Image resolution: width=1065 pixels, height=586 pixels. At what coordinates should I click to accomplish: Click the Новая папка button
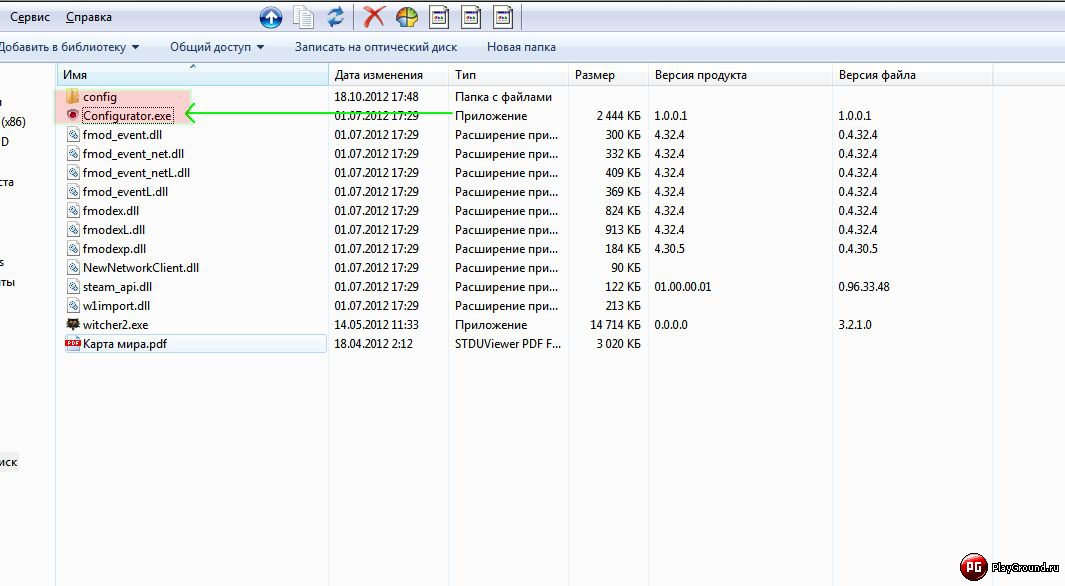(x=521, y=47)
